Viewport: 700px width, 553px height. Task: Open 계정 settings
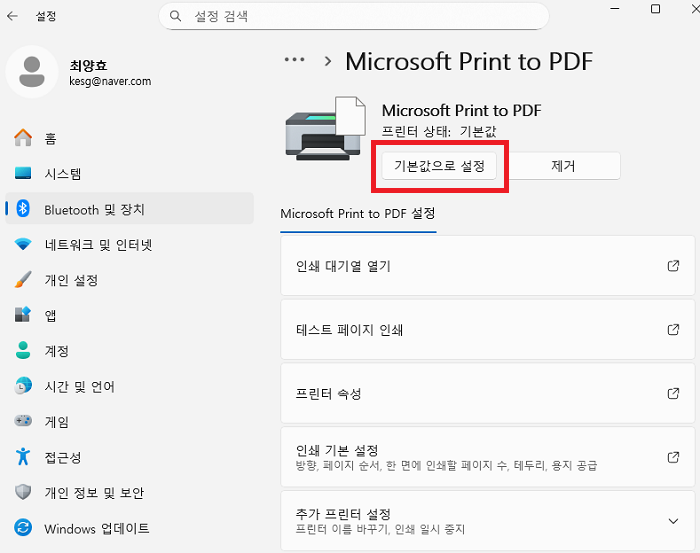click(129, 350)
